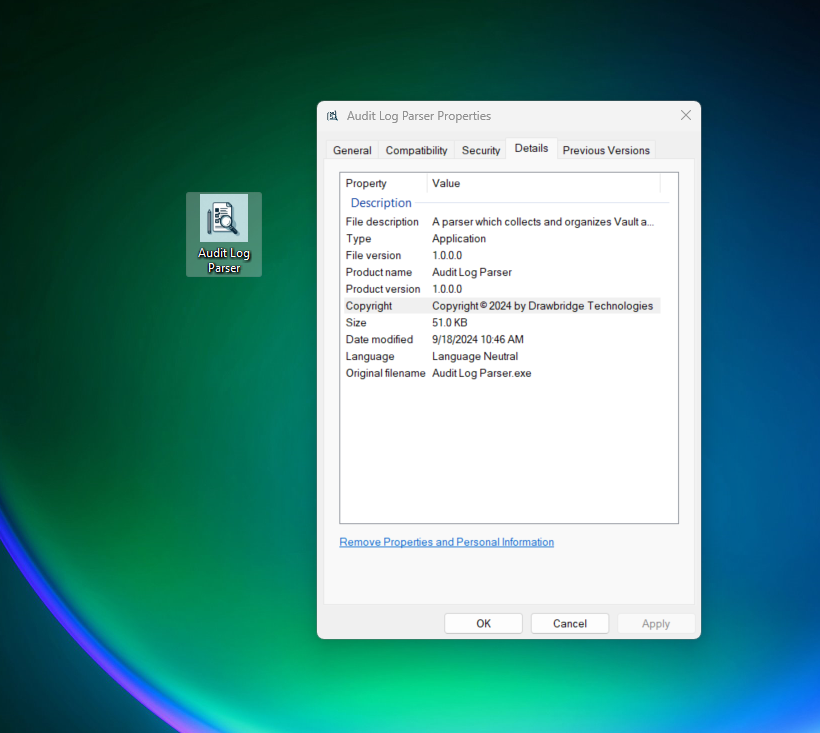Select the Size property row
The width and height of the screenshot is (820, 733).
point(502,323)
